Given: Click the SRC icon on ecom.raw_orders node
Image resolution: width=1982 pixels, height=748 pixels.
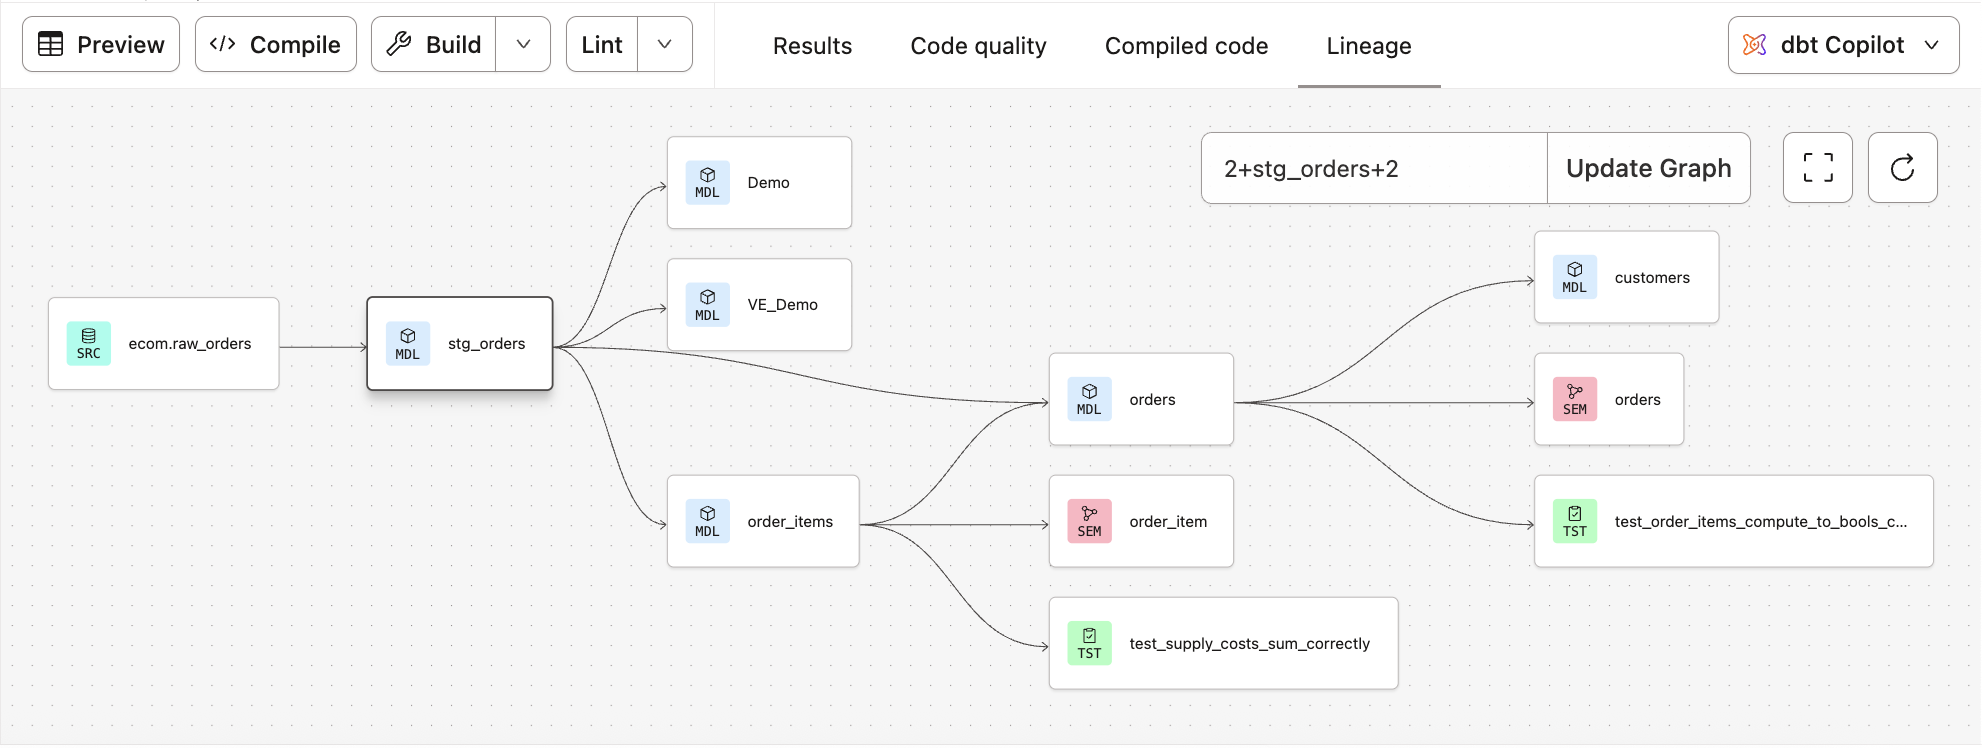Looking at the screenshot, I should point(89,344).
